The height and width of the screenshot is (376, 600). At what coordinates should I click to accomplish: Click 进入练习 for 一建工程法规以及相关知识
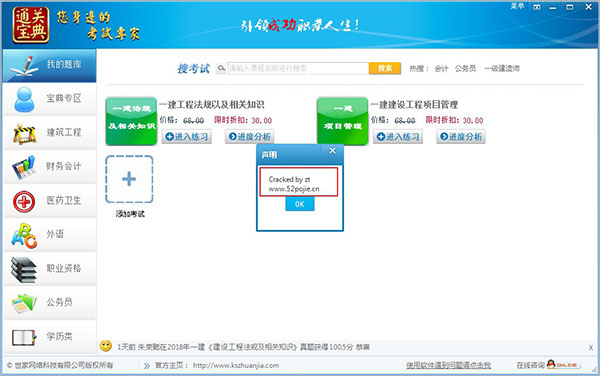pyautogui.click(x=186, y=137)
